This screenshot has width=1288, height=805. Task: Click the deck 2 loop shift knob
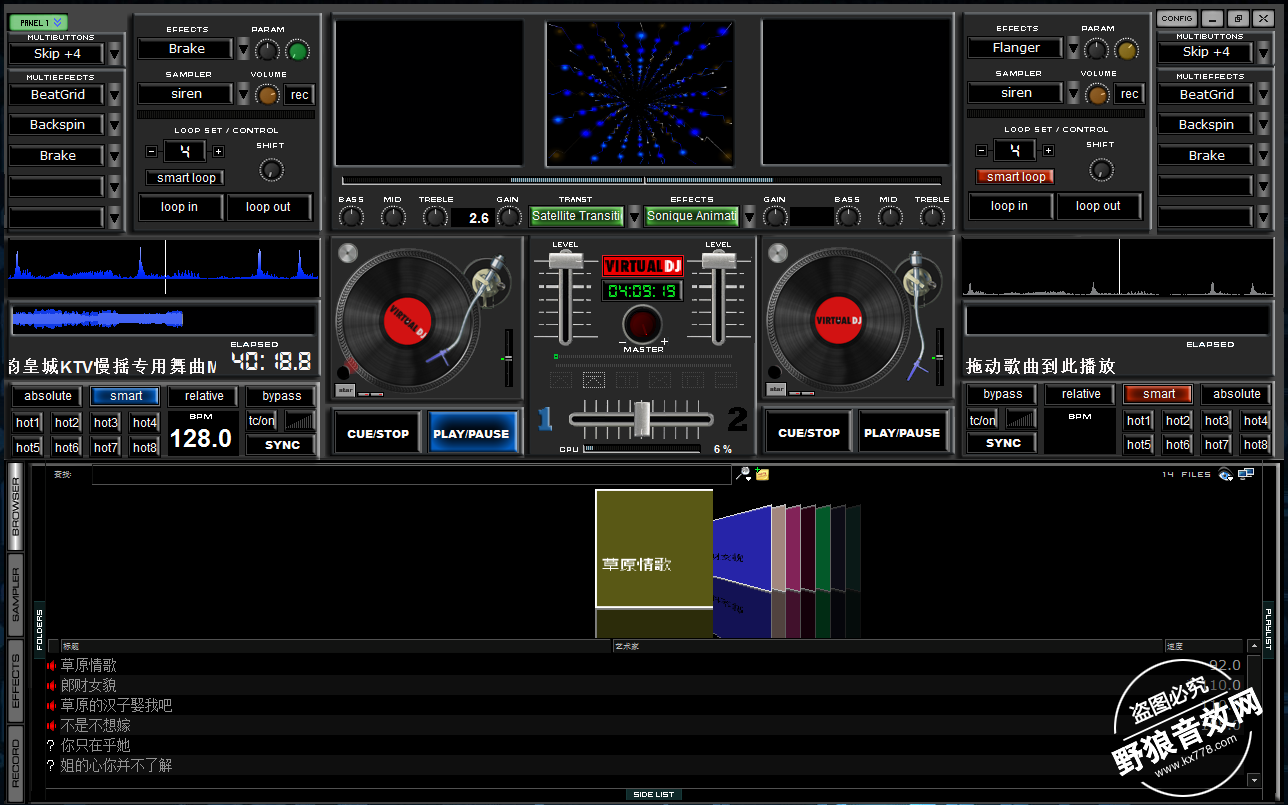pos(1101,169)
